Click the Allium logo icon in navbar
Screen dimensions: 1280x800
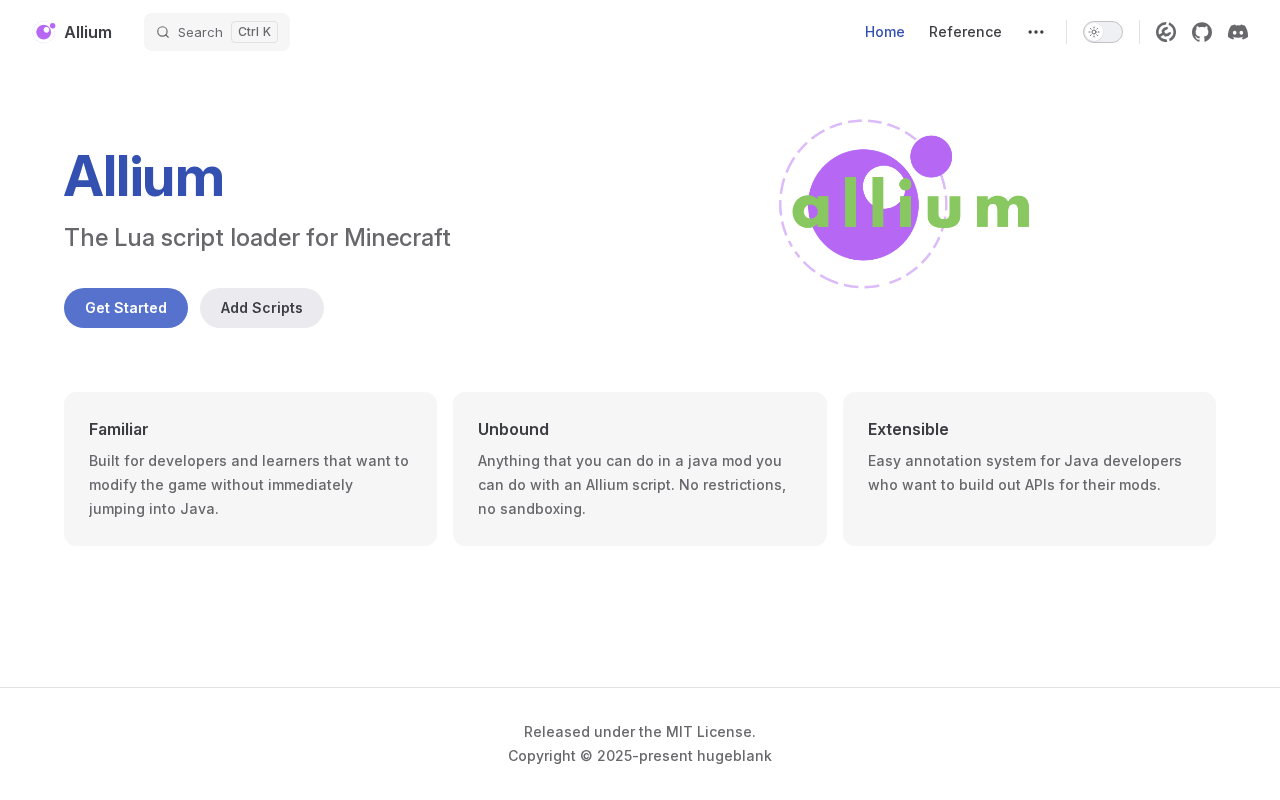(45, 32)
